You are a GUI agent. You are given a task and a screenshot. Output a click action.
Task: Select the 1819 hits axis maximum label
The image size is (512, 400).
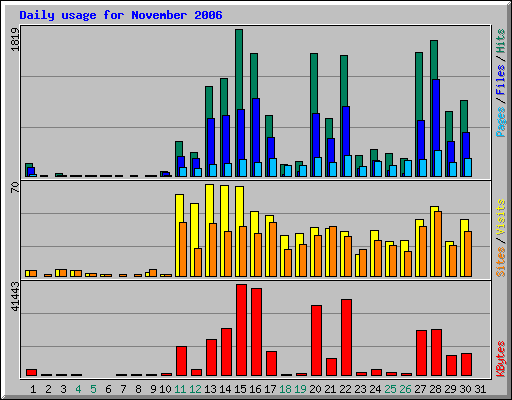(x=16, y=39)
